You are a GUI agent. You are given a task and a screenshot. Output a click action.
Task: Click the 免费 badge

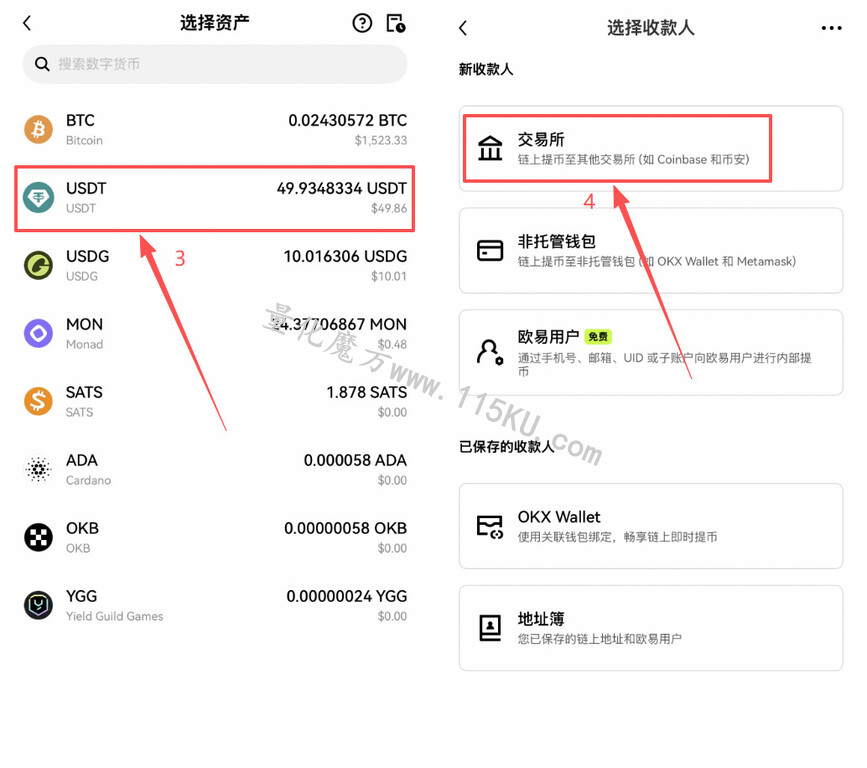(598, 337)
